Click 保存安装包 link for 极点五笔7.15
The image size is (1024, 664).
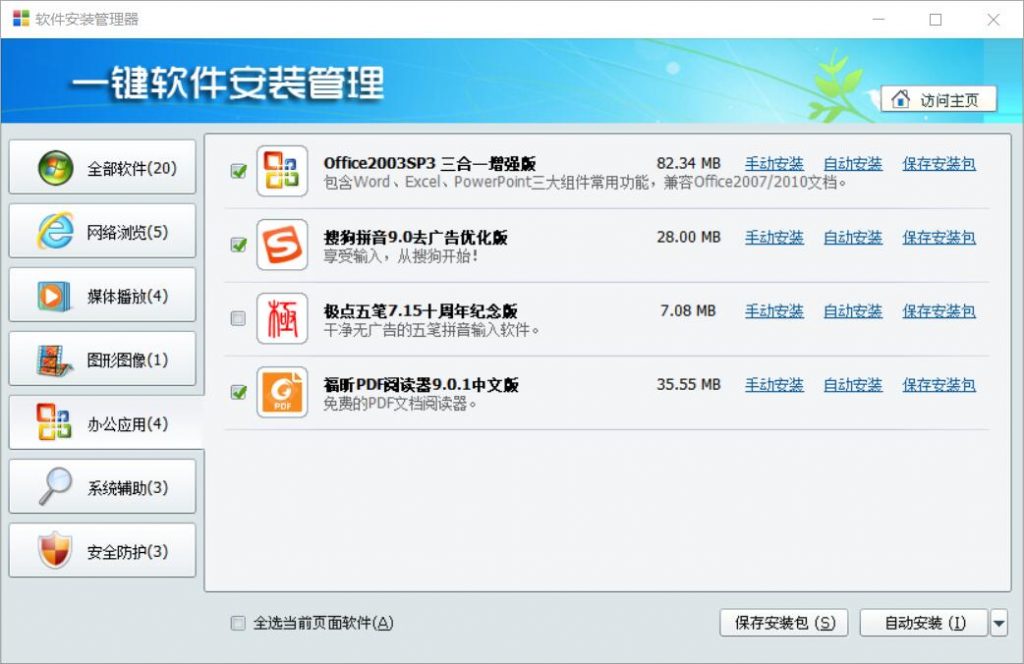(x=939, y=311)
